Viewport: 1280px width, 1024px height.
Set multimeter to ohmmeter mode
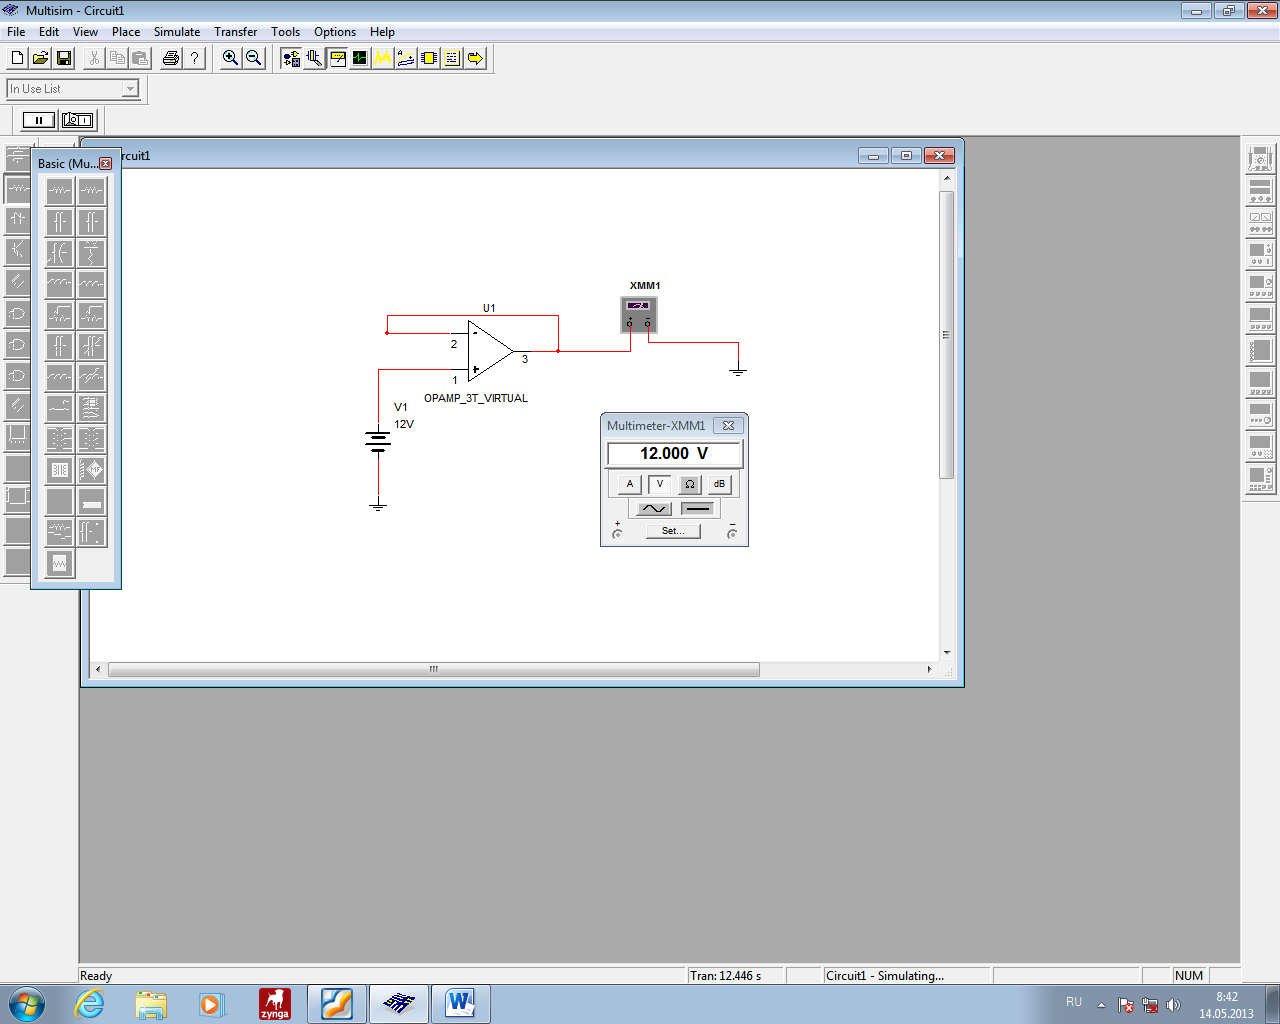coord(689,484)
